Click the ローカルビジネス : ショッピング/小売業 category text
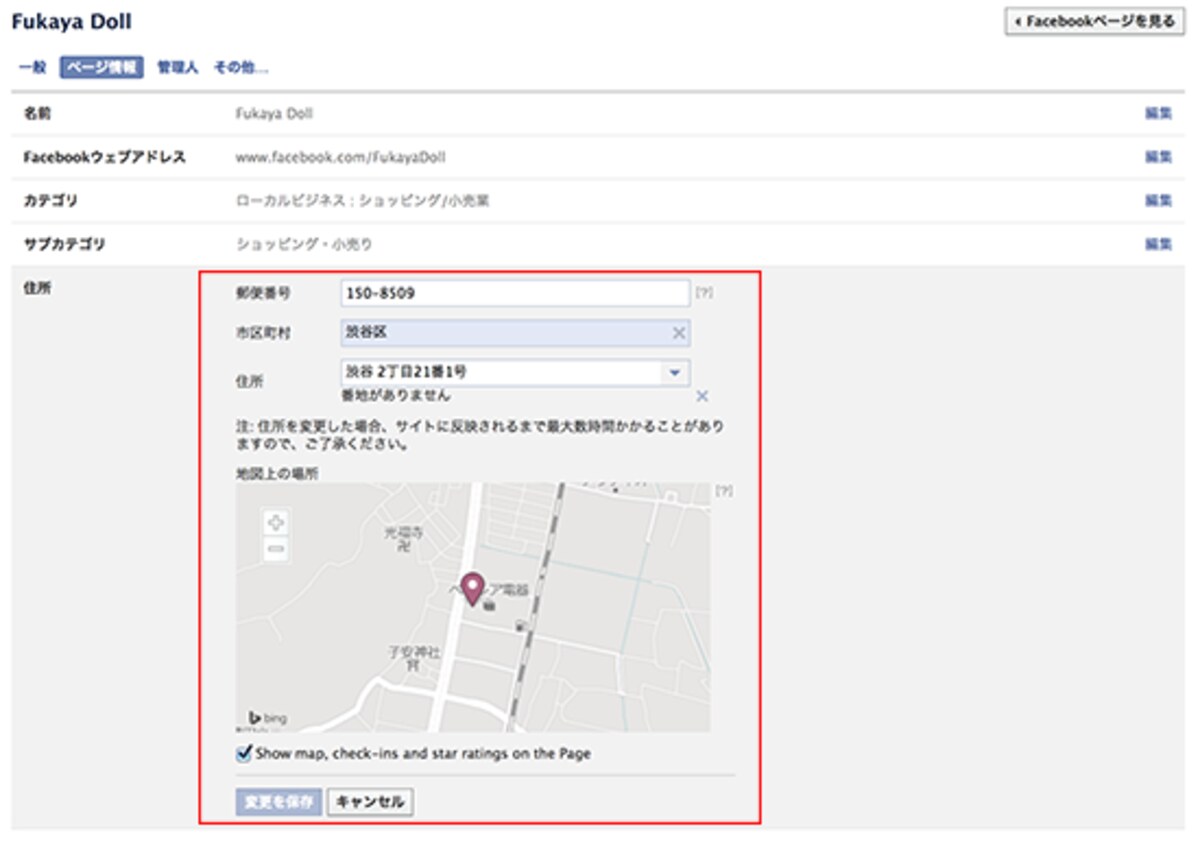1200x842 pixels. [363, 201]
